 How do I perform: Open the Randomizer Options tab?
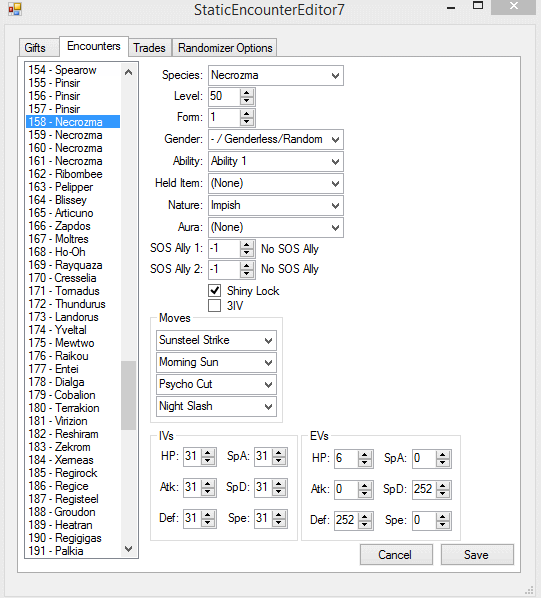[225, 48]
